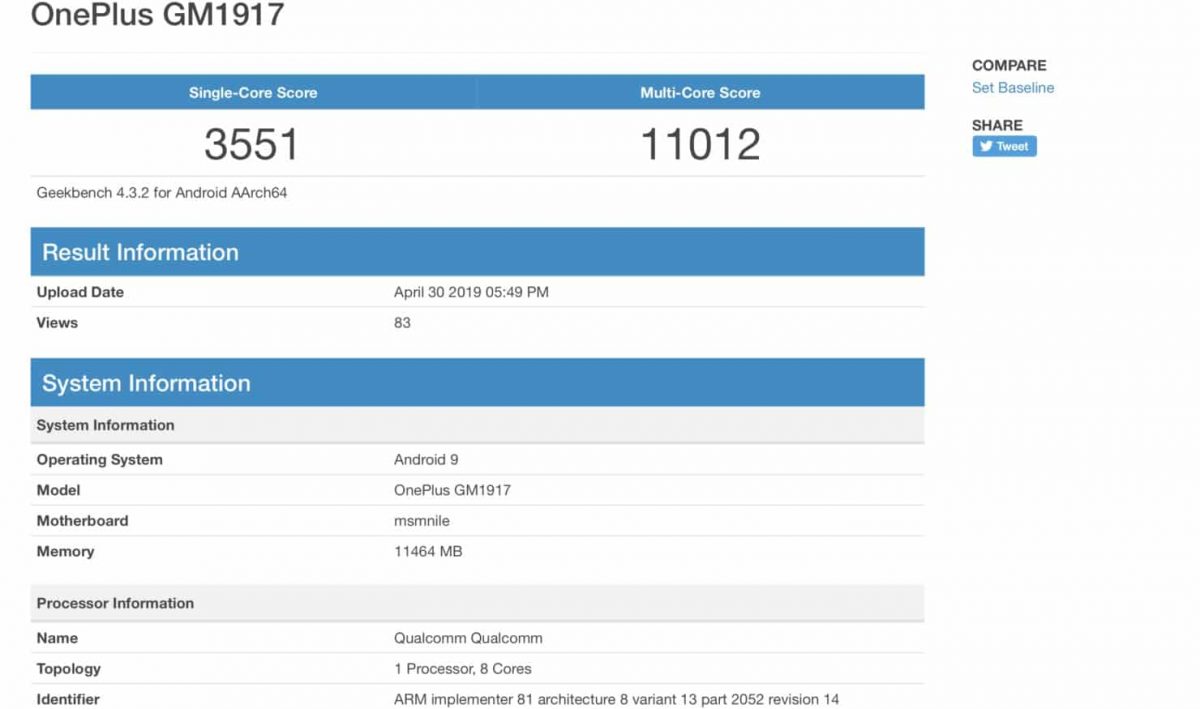Click the Views count value 83
The height and width of the screenshot is (709, 1200).
tap(402, 323)
